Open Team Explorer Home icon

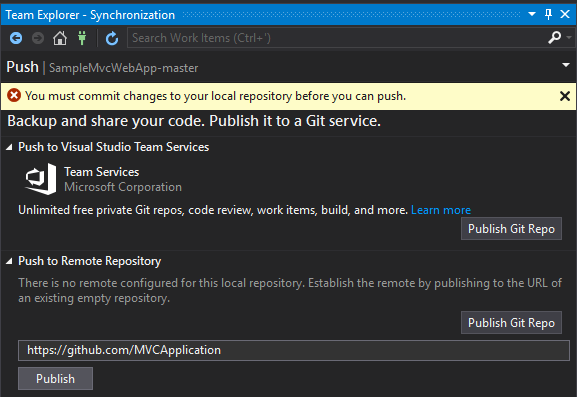coord(60,38)
